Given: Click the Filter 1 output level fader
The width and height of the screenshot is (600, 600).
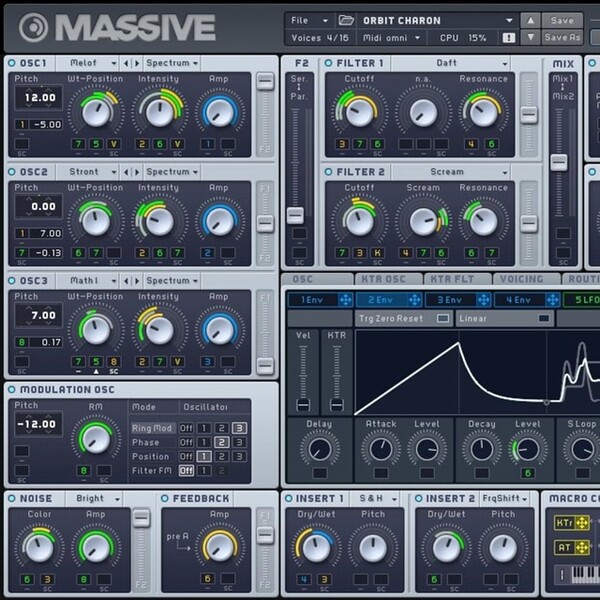Looking at the screenshot, I should coord(529,114).
